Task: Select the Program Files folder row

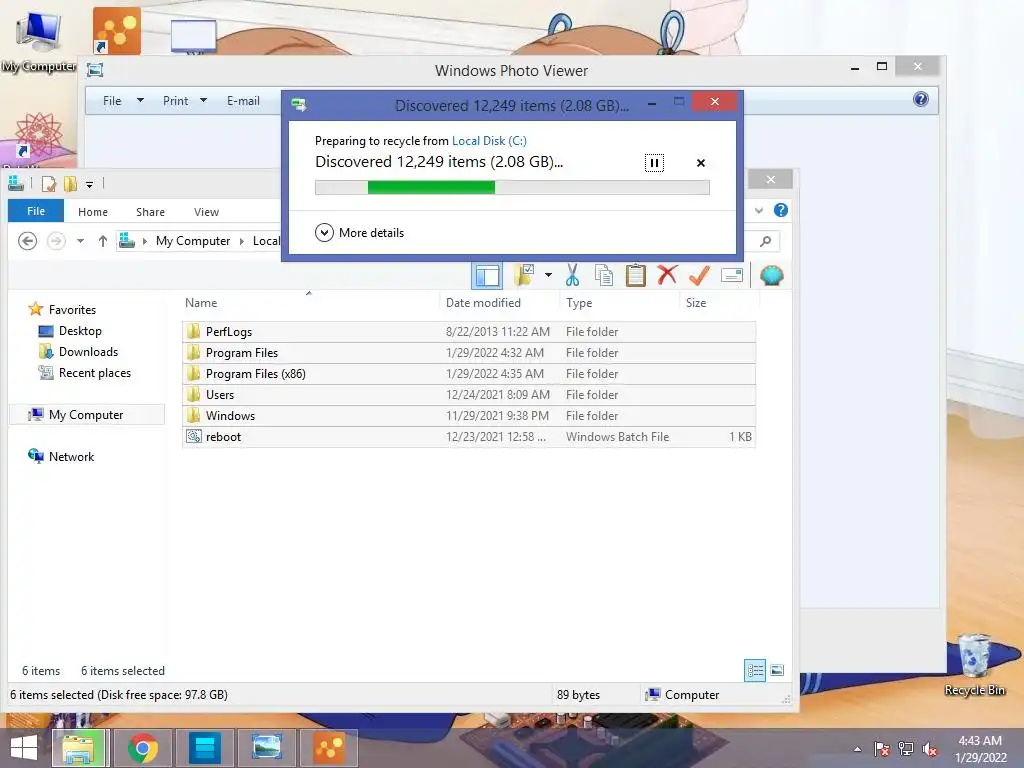Action: click(x=469, y=353)
